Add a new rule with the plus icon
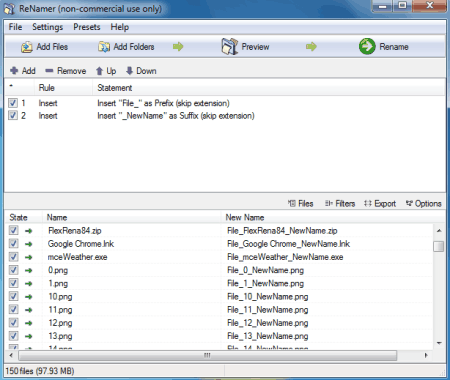 [14, 71]
